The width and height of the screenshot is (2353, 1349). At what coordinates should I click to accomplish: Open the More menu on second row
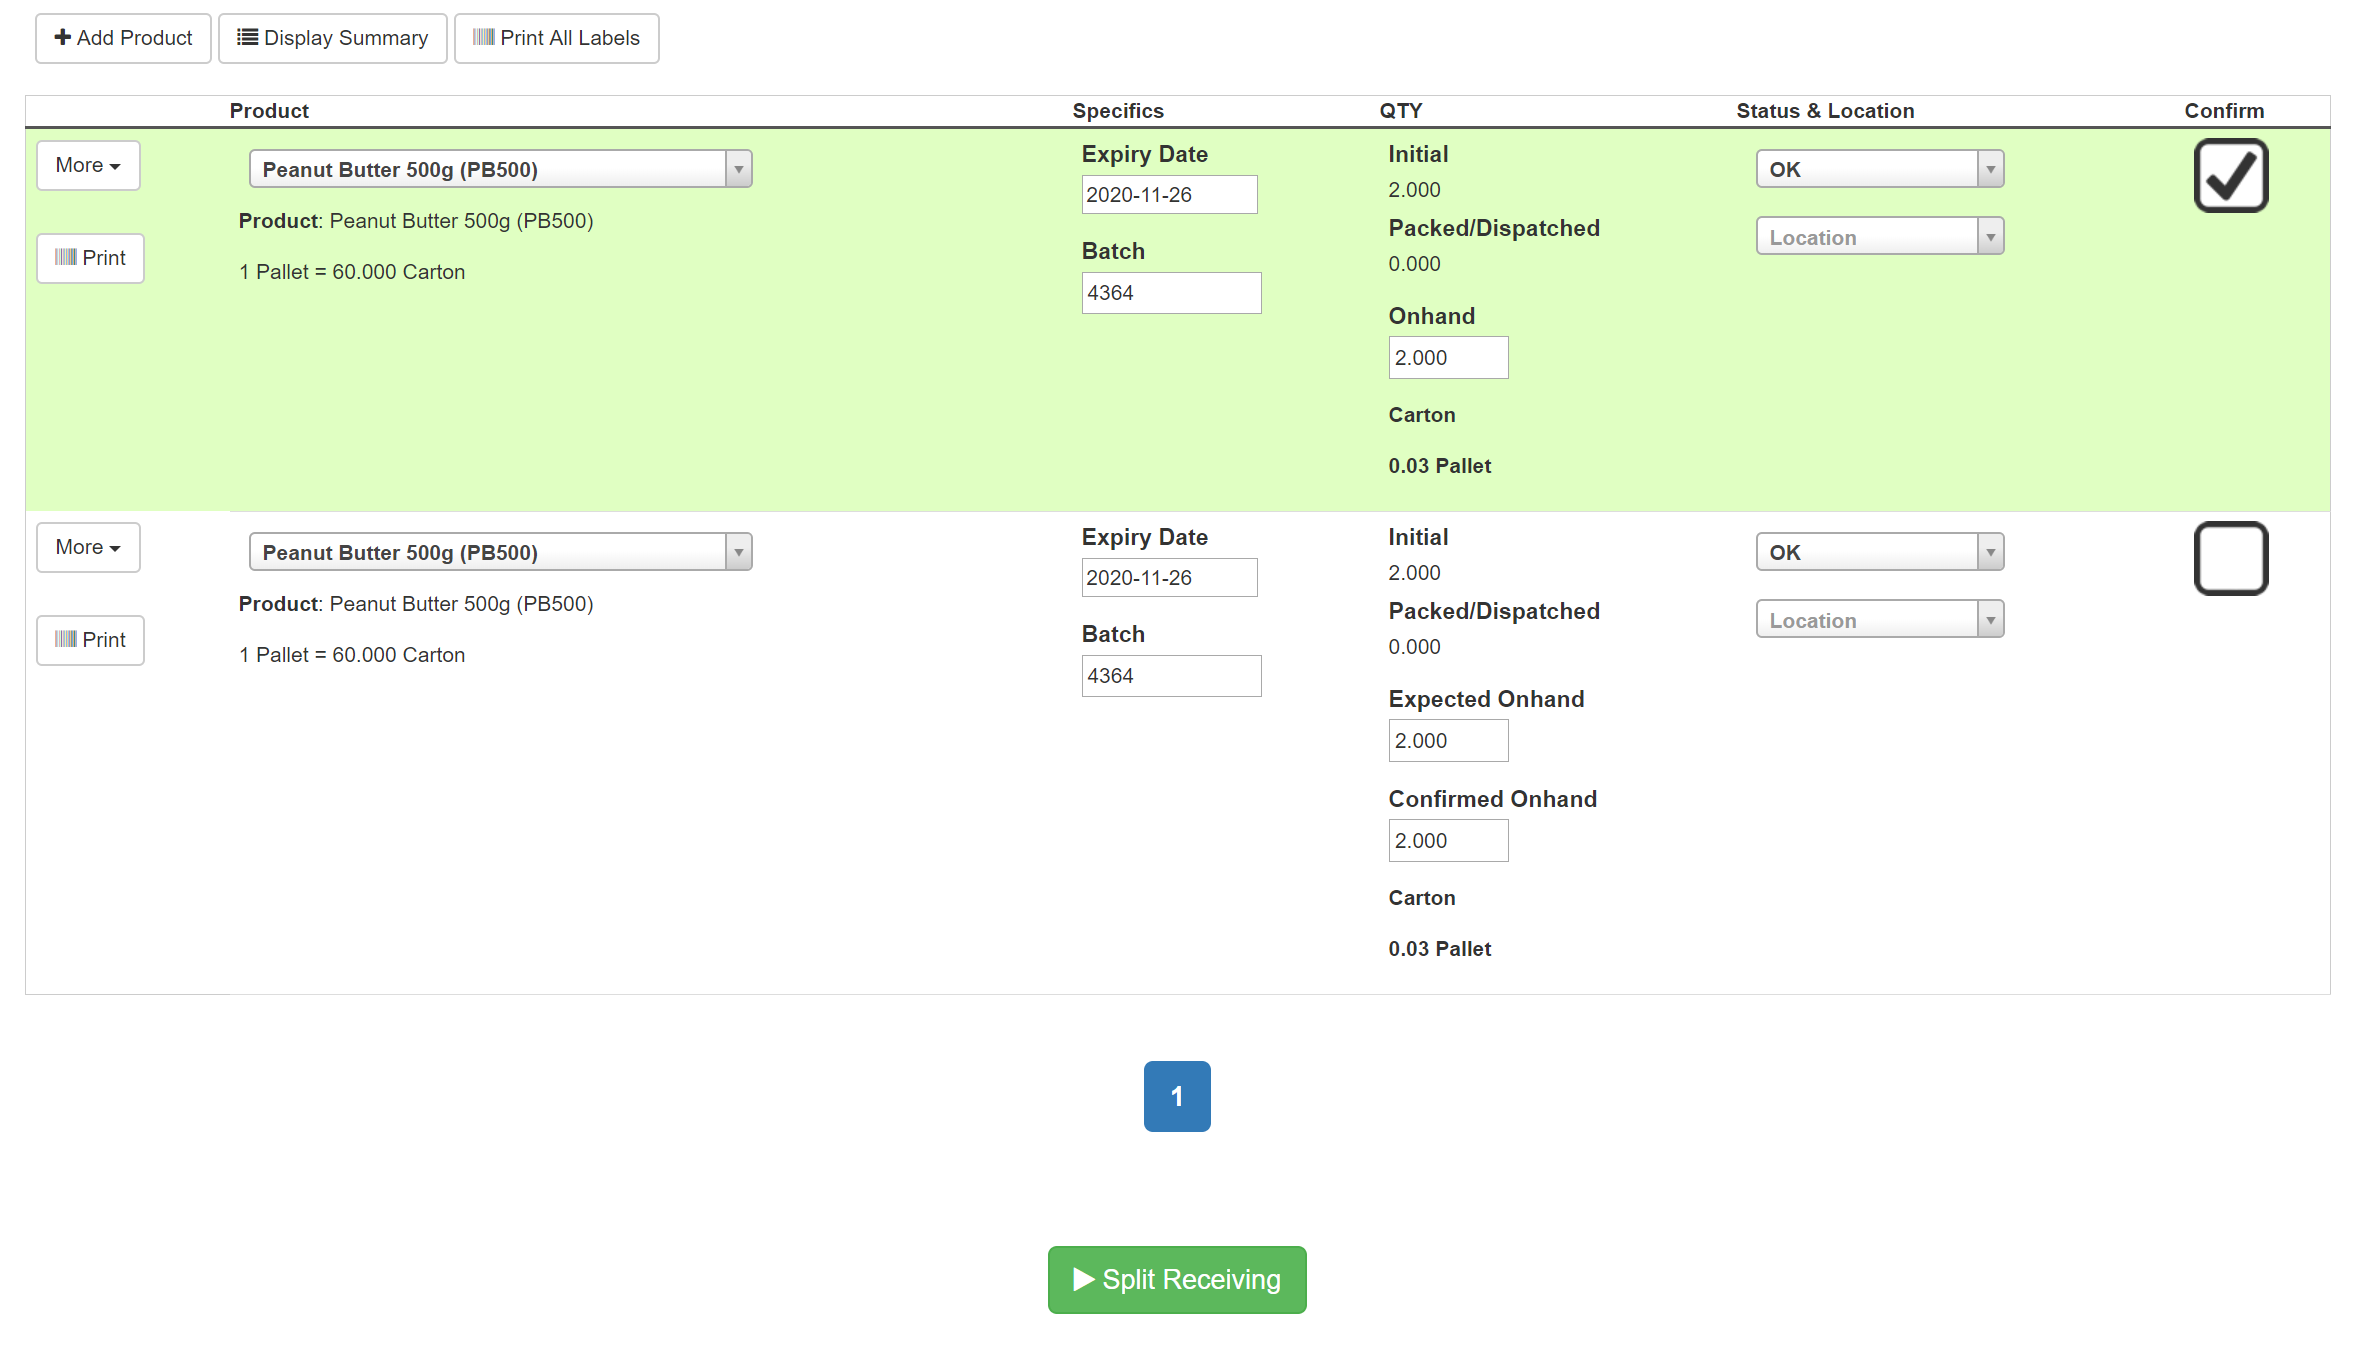pyautogui.click(x=88, y=547)
